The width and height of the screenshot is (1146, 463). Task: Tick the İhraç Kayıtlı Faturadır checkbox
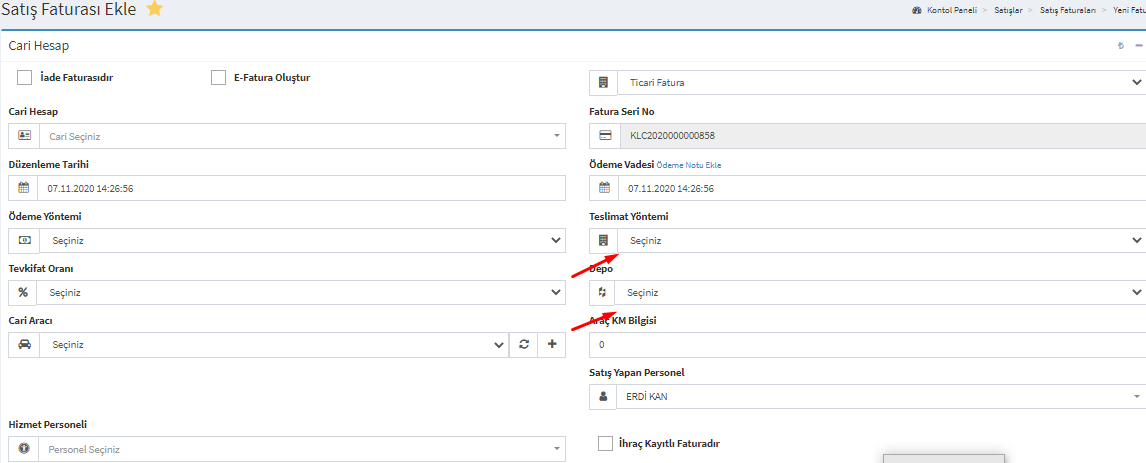(605, 443)
